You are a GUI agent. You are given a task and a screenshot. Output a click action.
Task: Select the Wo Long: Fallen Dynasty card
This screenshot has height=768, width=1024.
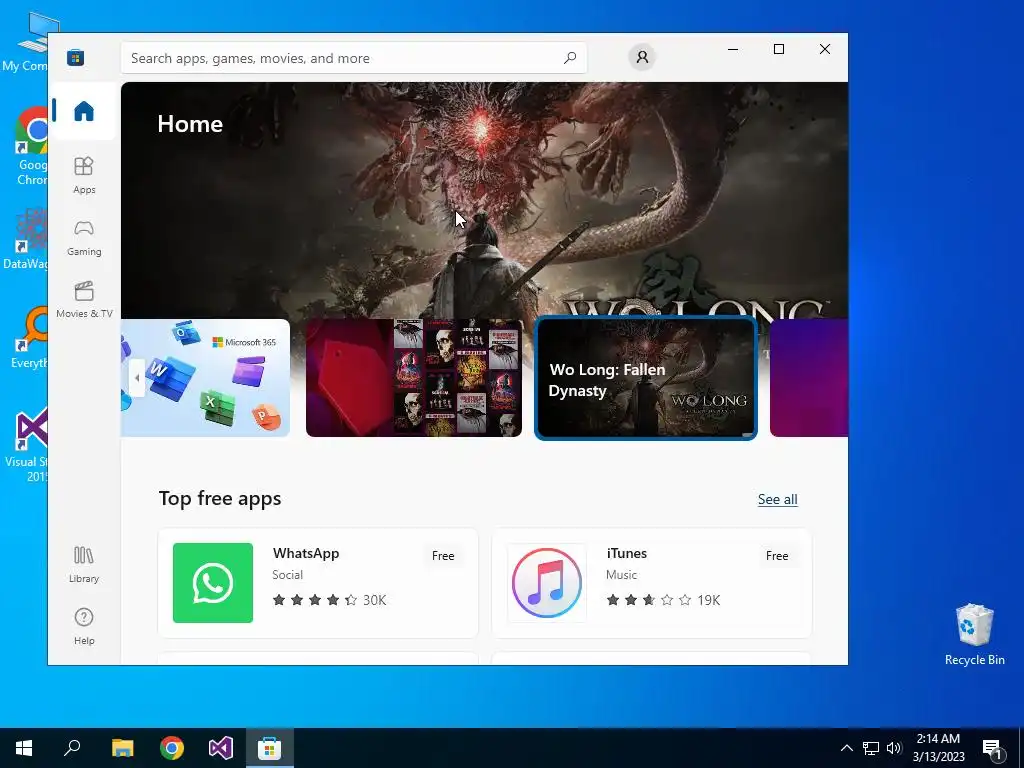[x=646, y=378]
